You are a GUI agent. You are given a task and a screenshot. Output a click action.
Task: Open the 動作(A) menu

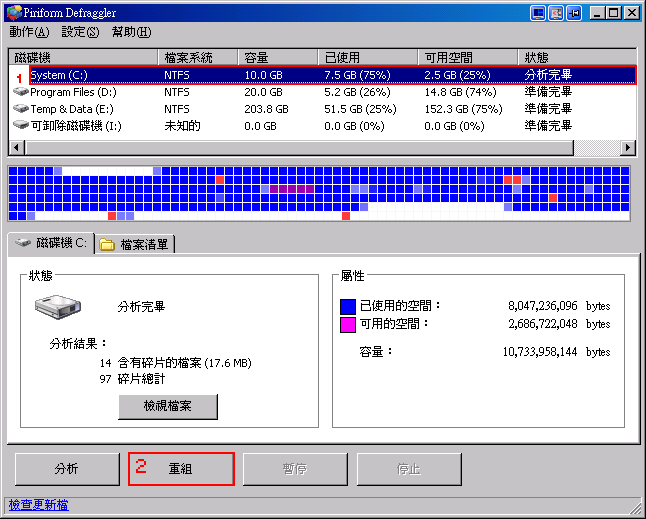tap(29, 32)
